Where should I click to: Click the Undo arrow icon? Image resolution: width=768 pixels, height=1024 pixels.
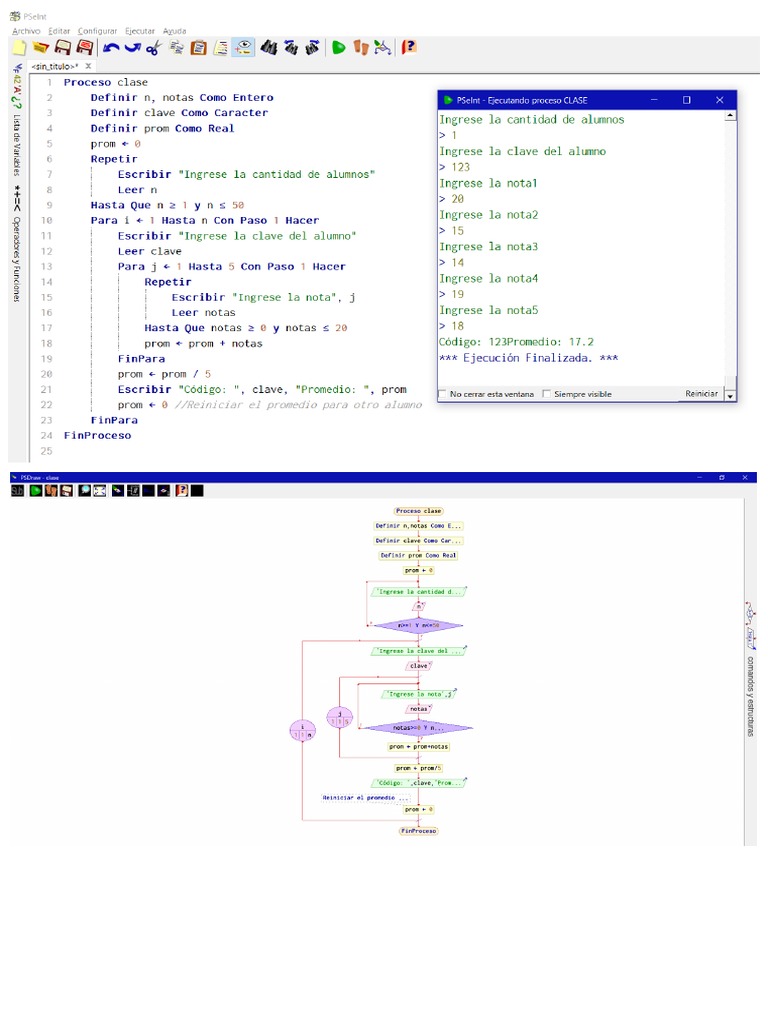pyautogui.click(x=110, y=47)
